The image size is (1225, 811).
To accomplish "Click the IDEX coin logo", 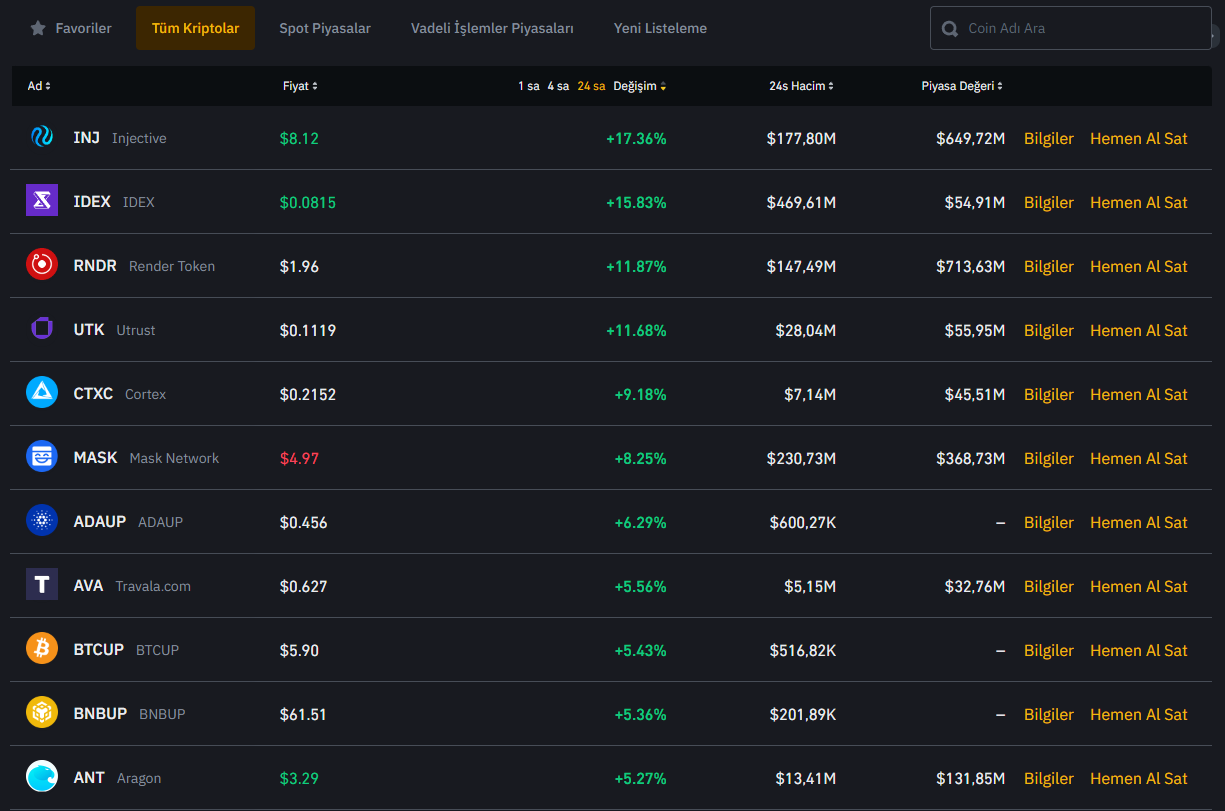I will point(42,202).
